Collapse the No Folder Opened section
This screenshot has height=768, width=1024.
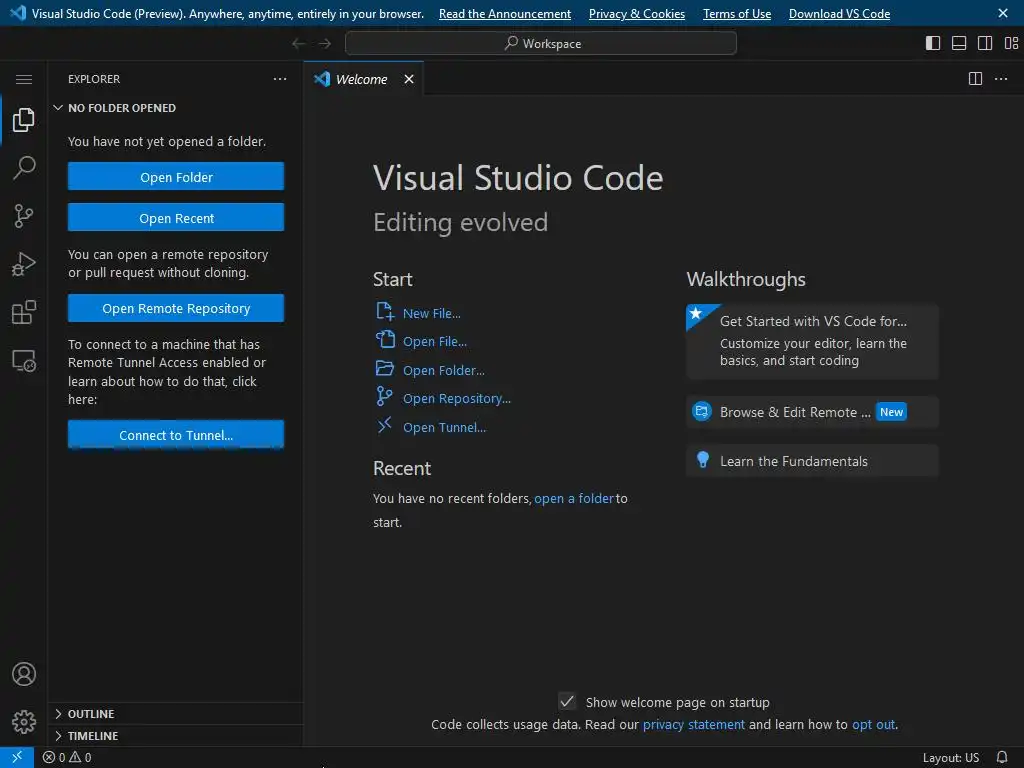click(121, 108)
